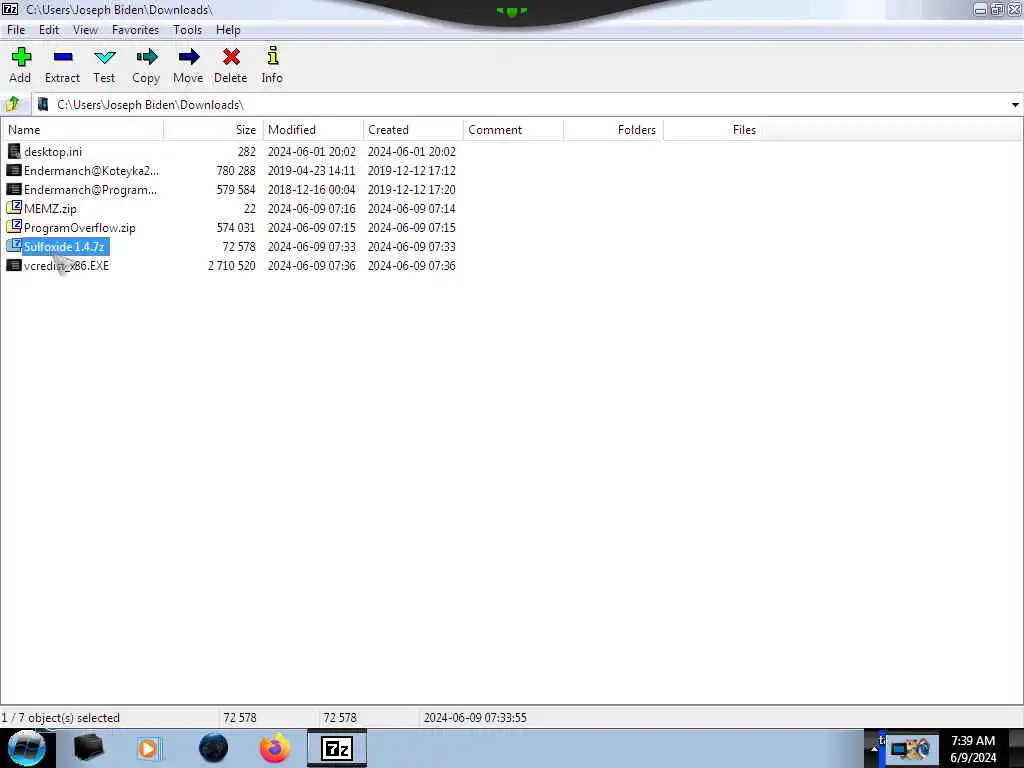The image size is (1024, 768).
Task: Click status bar timestamp 2024-06-09 07:33:55
Action: coord(475,718)
